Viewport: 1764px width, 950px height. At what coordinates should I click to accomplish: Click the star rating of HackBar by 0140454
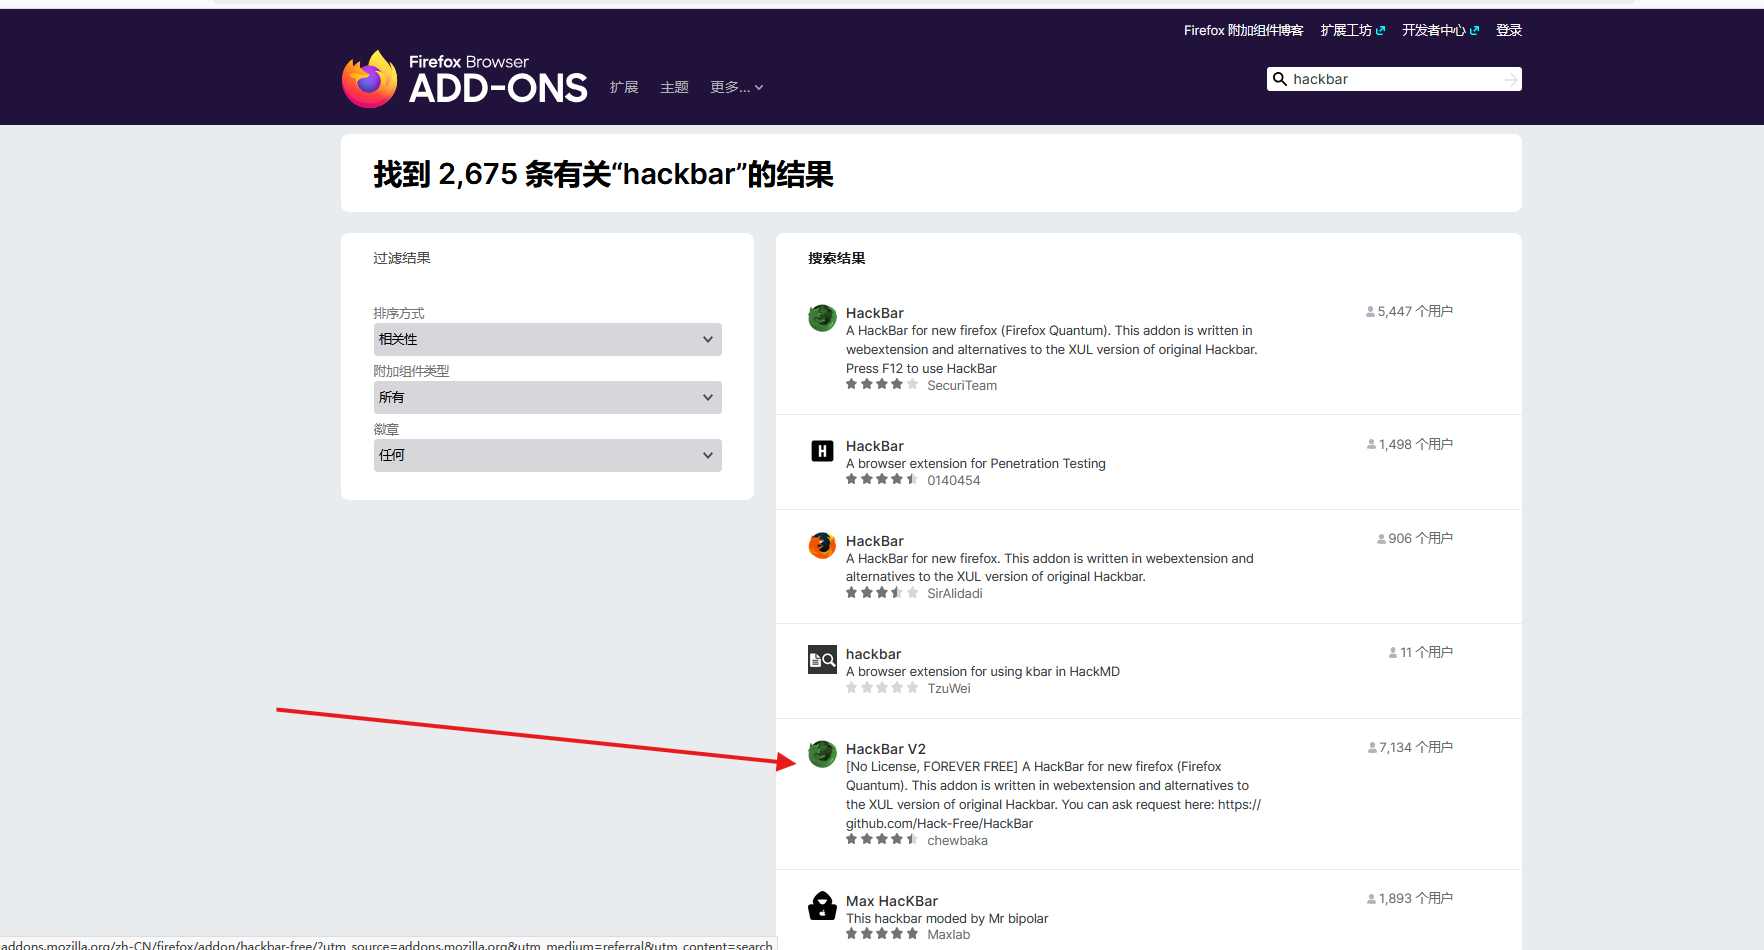(882, 480)
